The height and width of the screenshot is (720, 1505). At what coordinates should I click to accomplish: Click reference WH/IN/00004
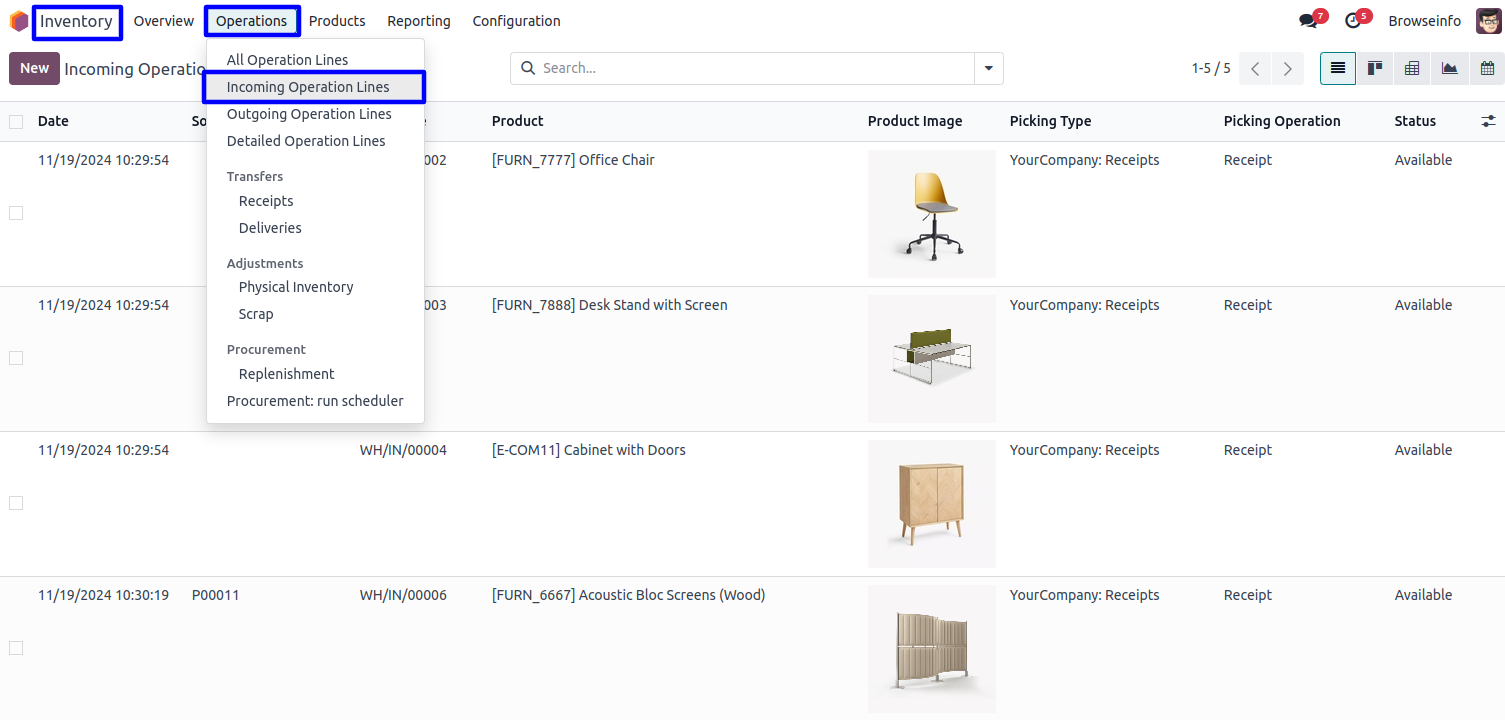pyautogui.click(x=403, y=450)
